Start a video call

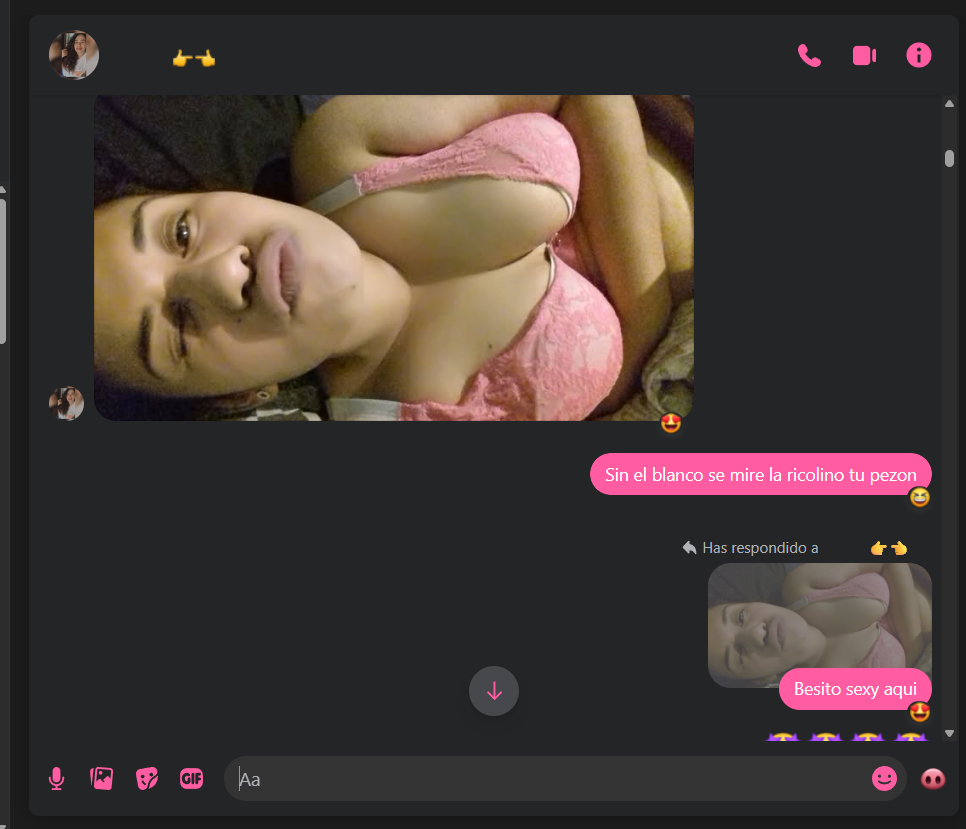click(x=864, y=55)
